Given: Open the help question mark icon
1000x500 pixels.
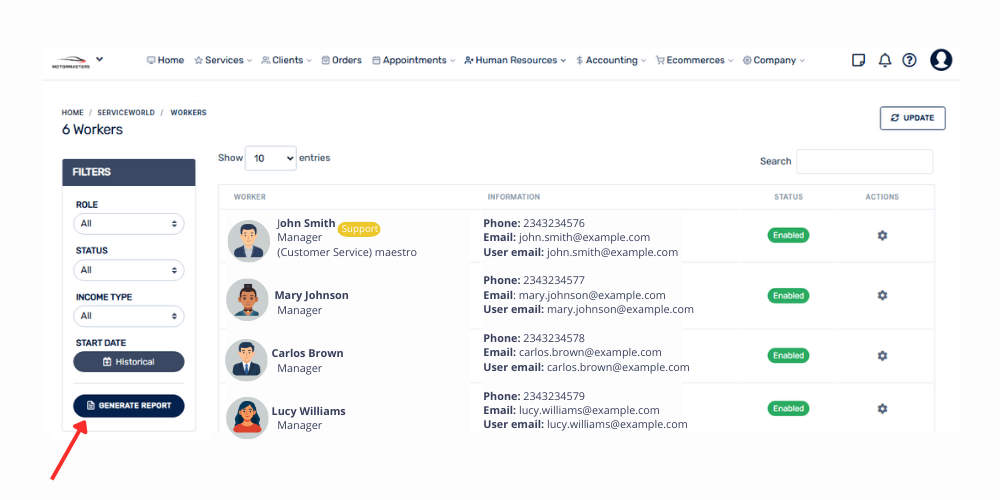Looking at the screenshot, I should [909, 60].
